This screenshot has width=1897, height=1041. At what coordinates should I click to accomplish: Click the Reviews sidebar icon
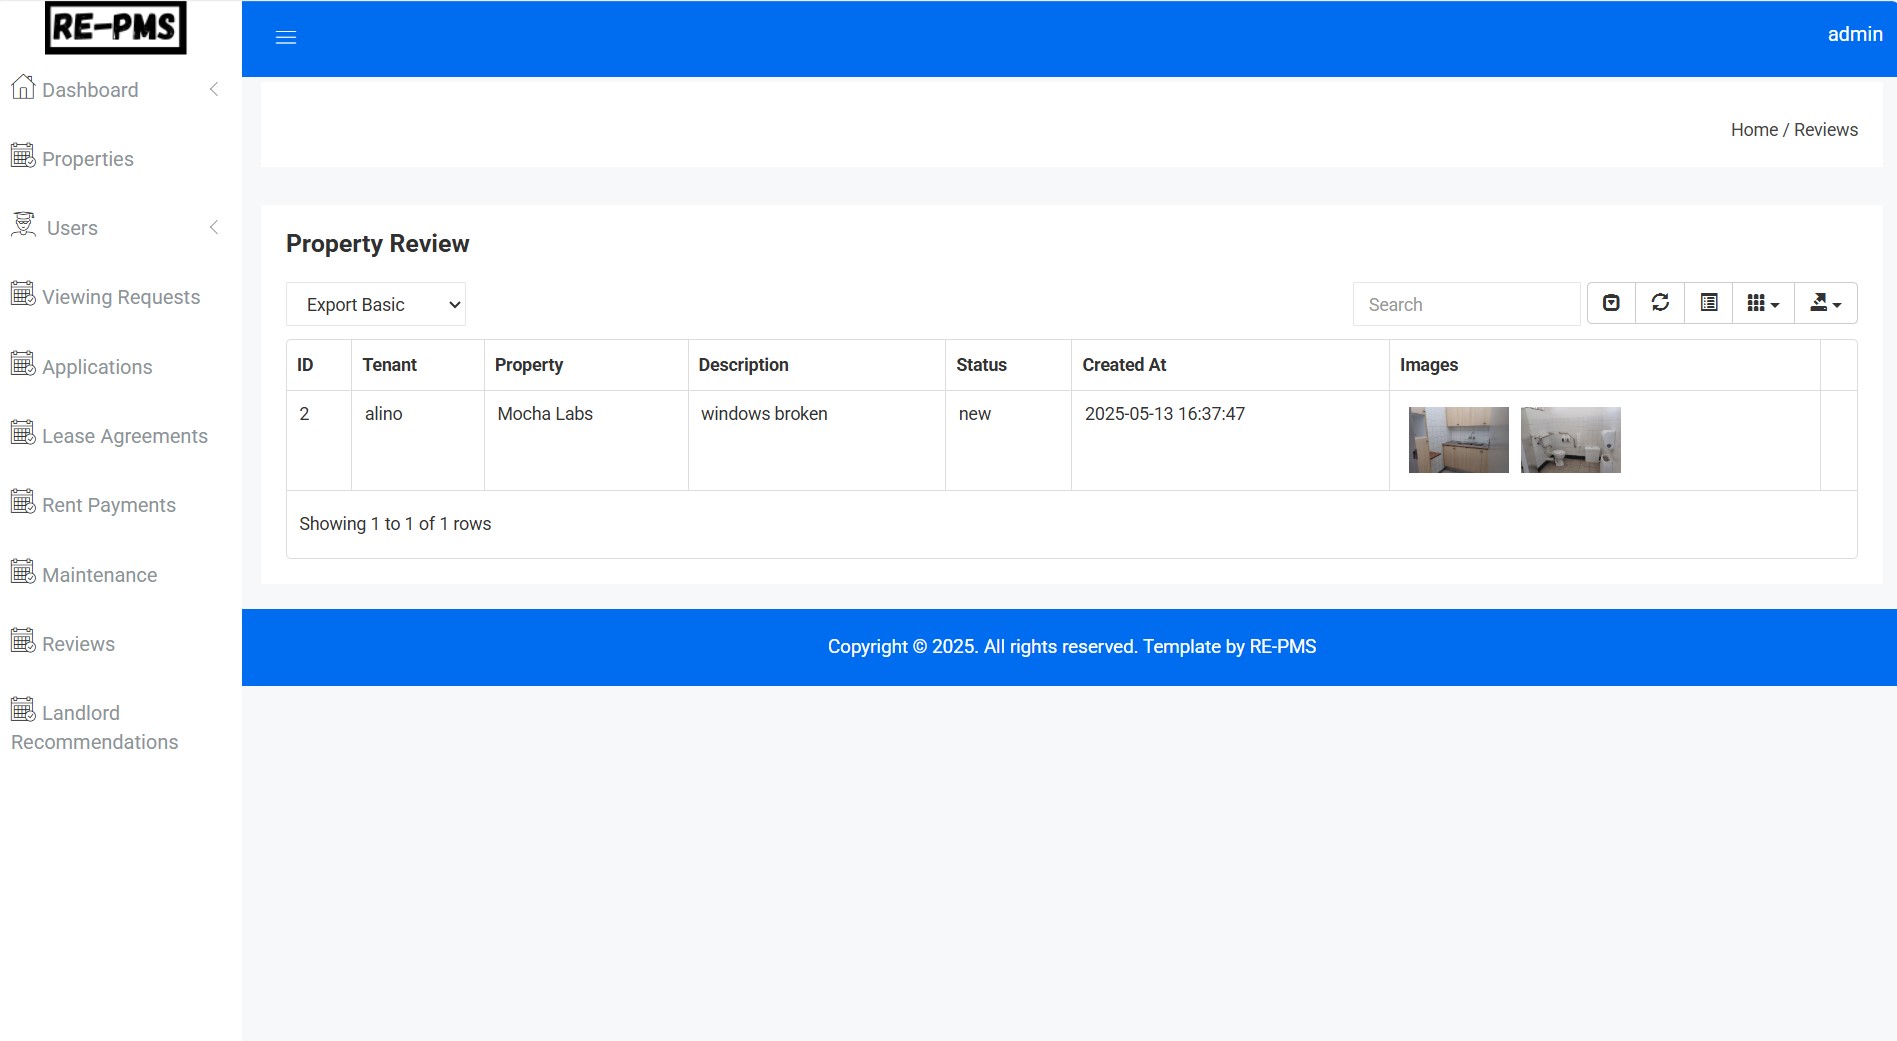click(x=23, y=641)
